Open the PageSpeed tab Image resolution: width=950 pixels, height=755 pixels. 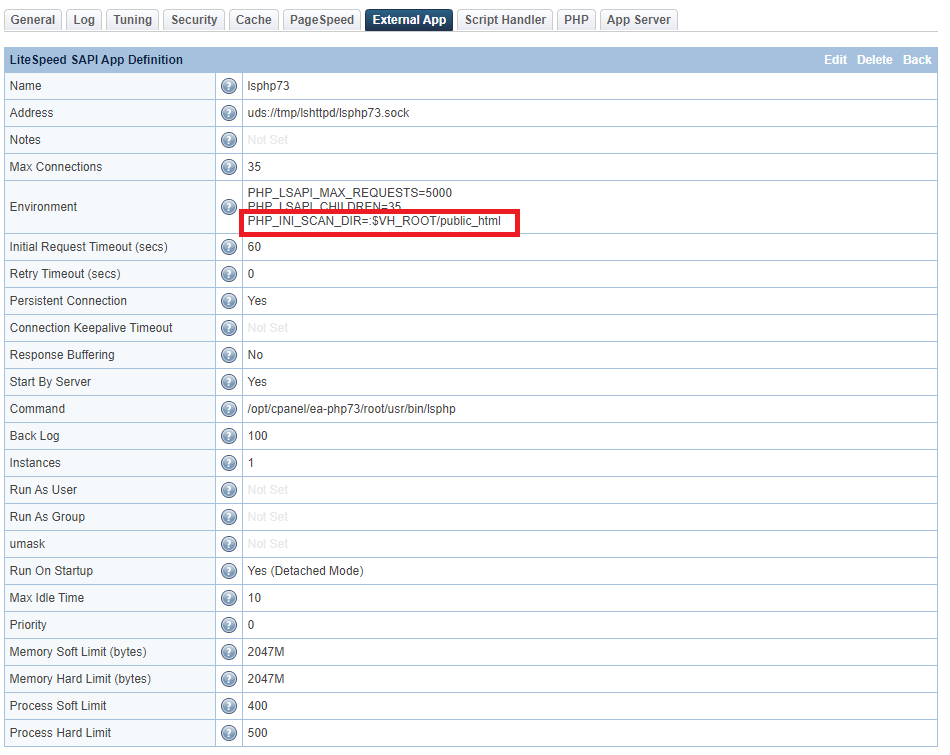pyautogui.click(x=322, y=20)
